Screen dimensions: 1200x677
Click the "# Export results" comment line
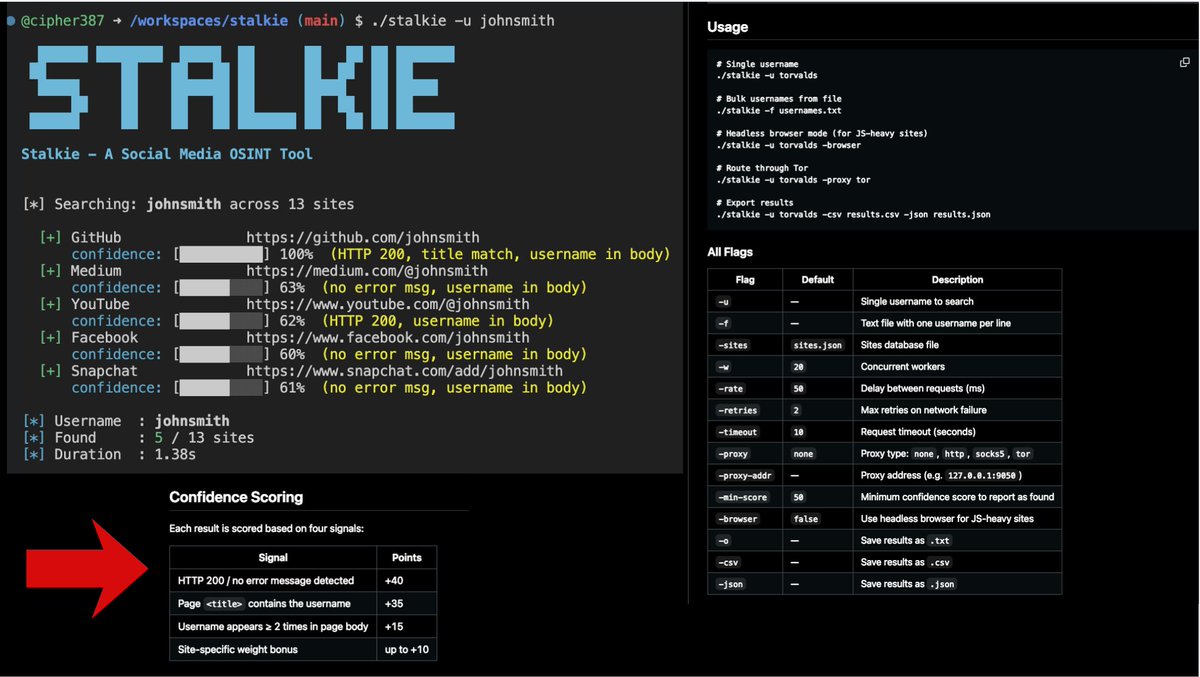tap(755, 203)
